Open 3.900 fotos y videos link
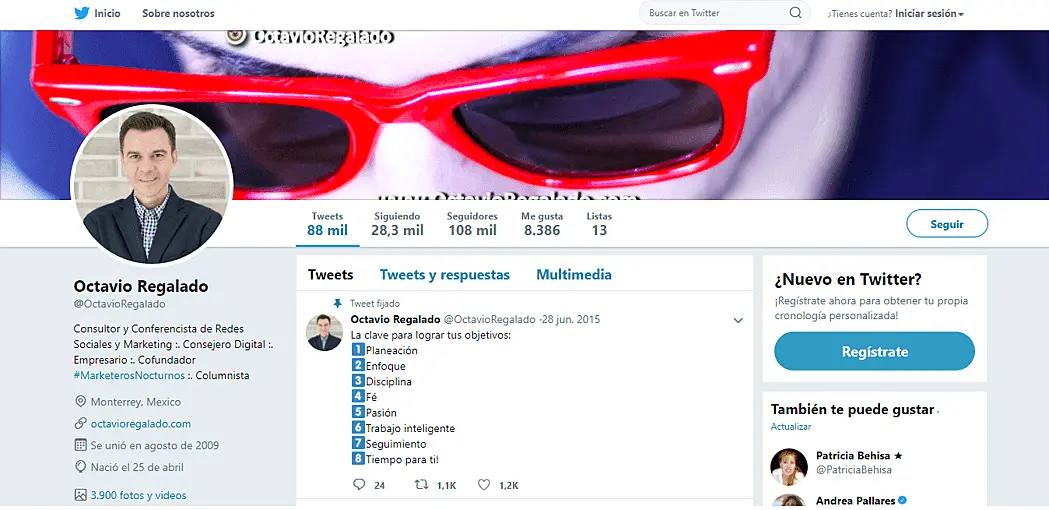 (x=138, y=495)
